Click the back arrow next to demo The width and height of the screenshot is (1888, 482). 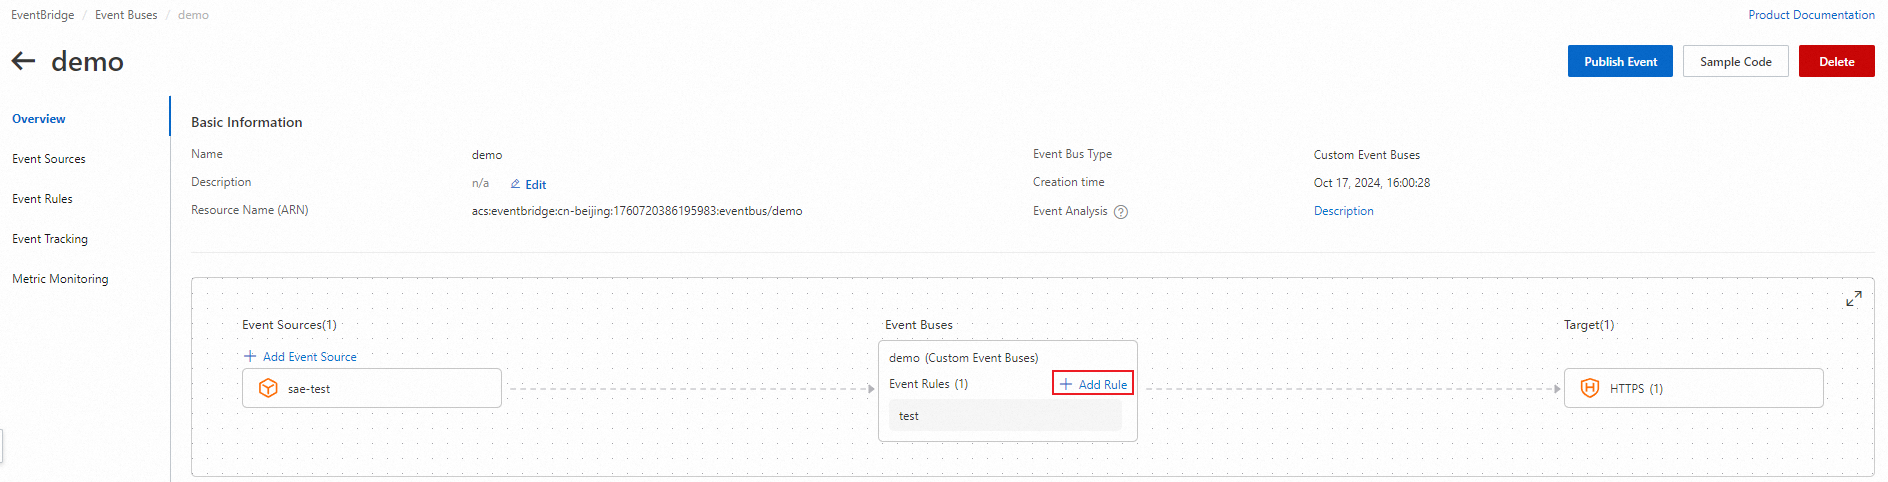click(x=23, y=61)
